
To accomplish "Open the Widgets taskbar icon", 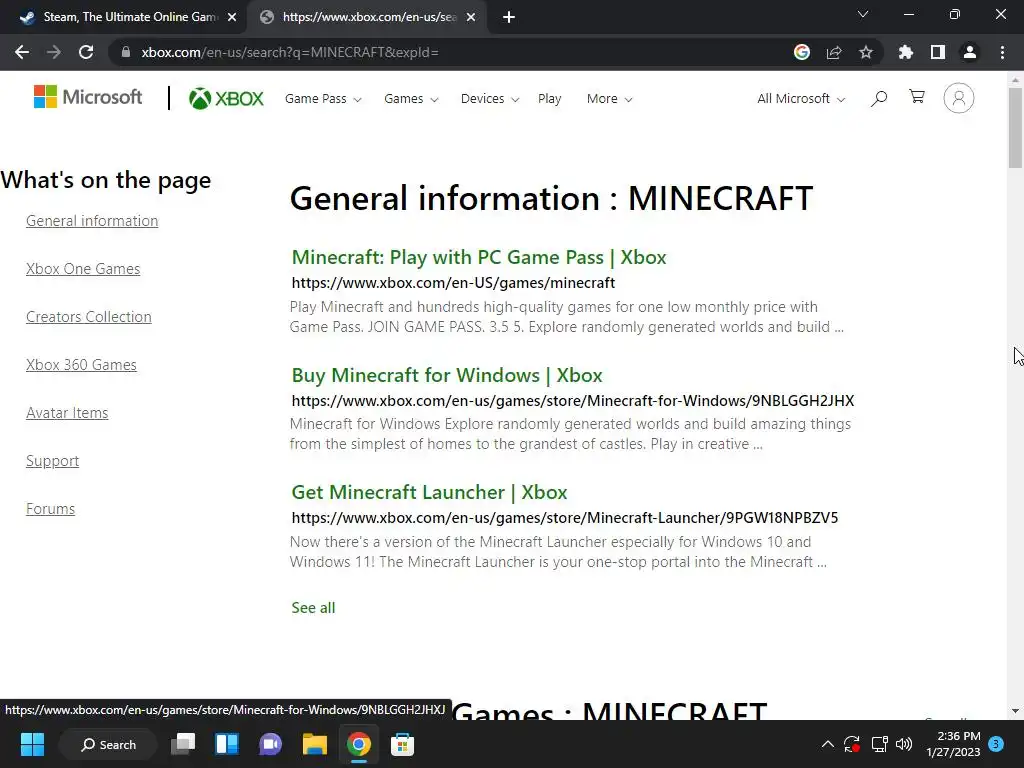I will [227, 744].
